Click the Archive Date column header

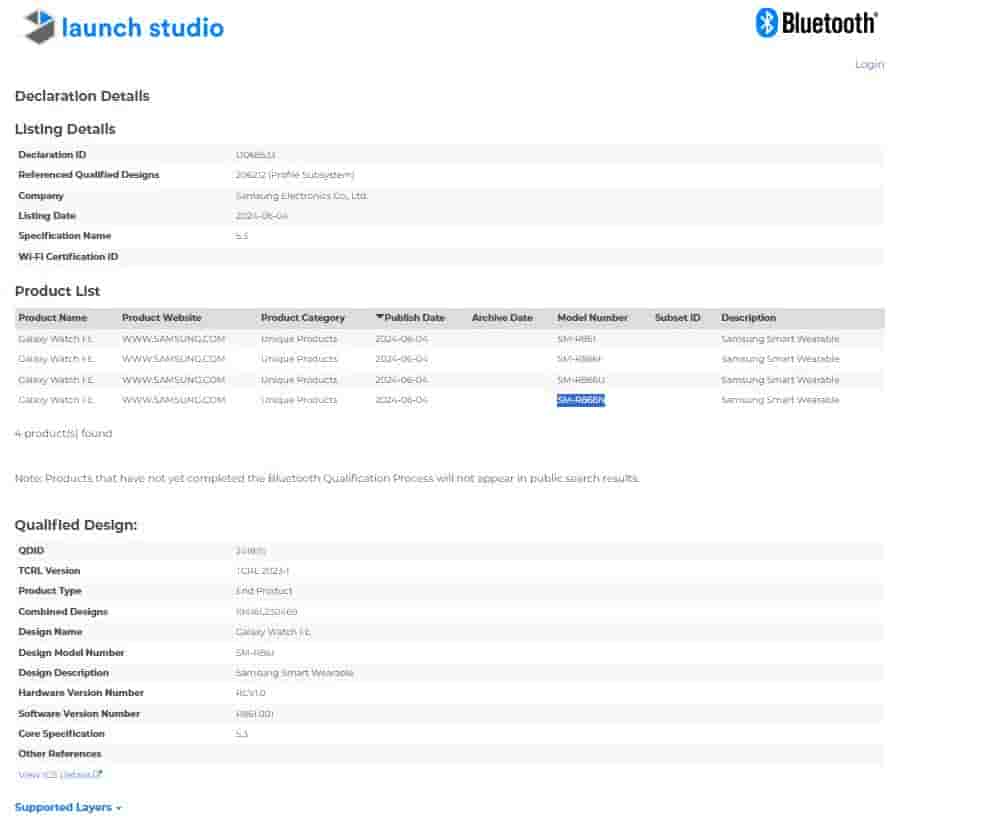pyautogui.click(x=502, y=318)
